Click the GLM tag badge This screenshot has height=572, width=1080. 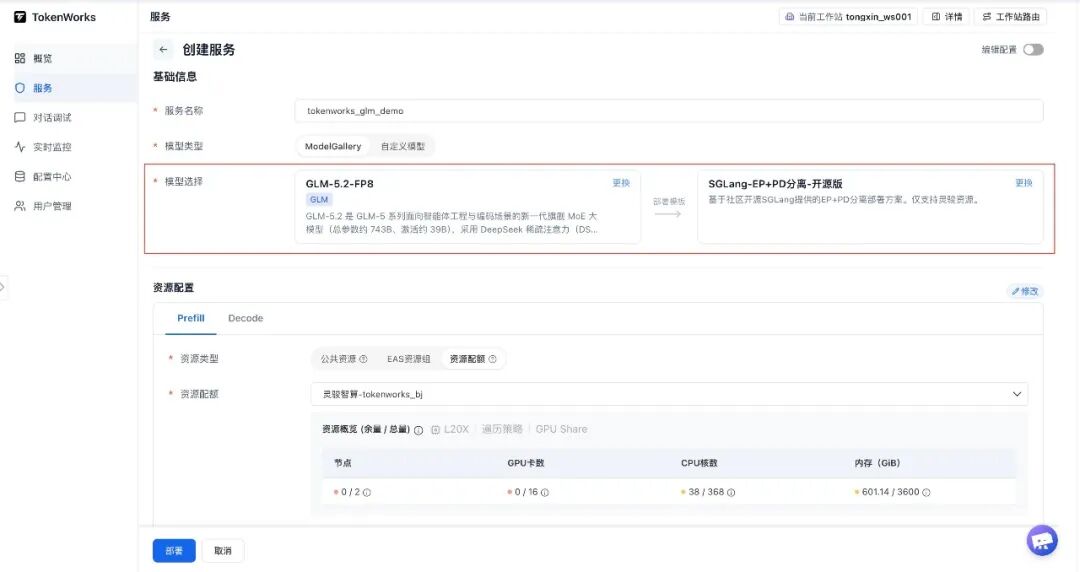click(319, 199)
